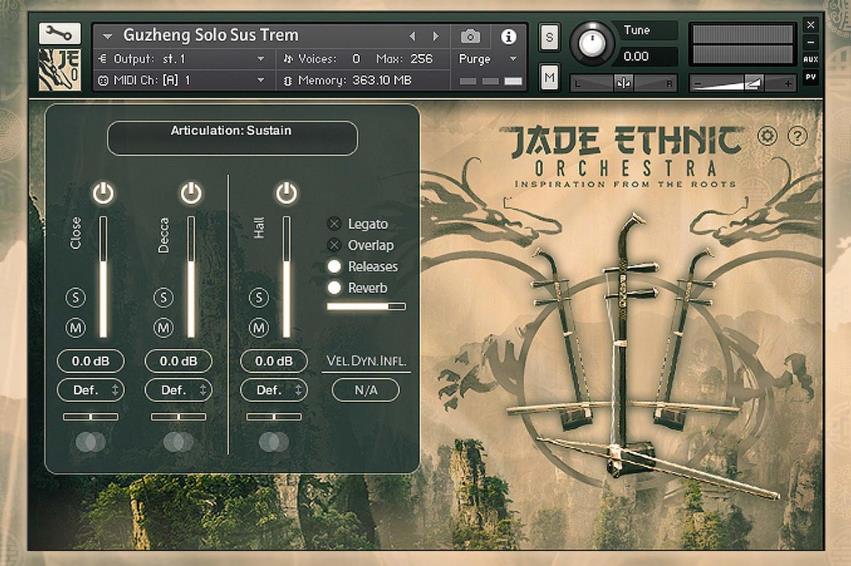Viewport: 851px width, 566px height.
Task: Solo the Decca mic channel
Action: point(163,297)
